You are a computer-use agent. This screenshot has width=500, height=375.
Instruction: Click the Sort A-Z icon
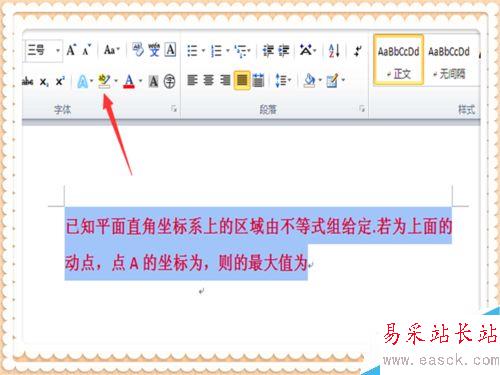click(x=334, y=51)
